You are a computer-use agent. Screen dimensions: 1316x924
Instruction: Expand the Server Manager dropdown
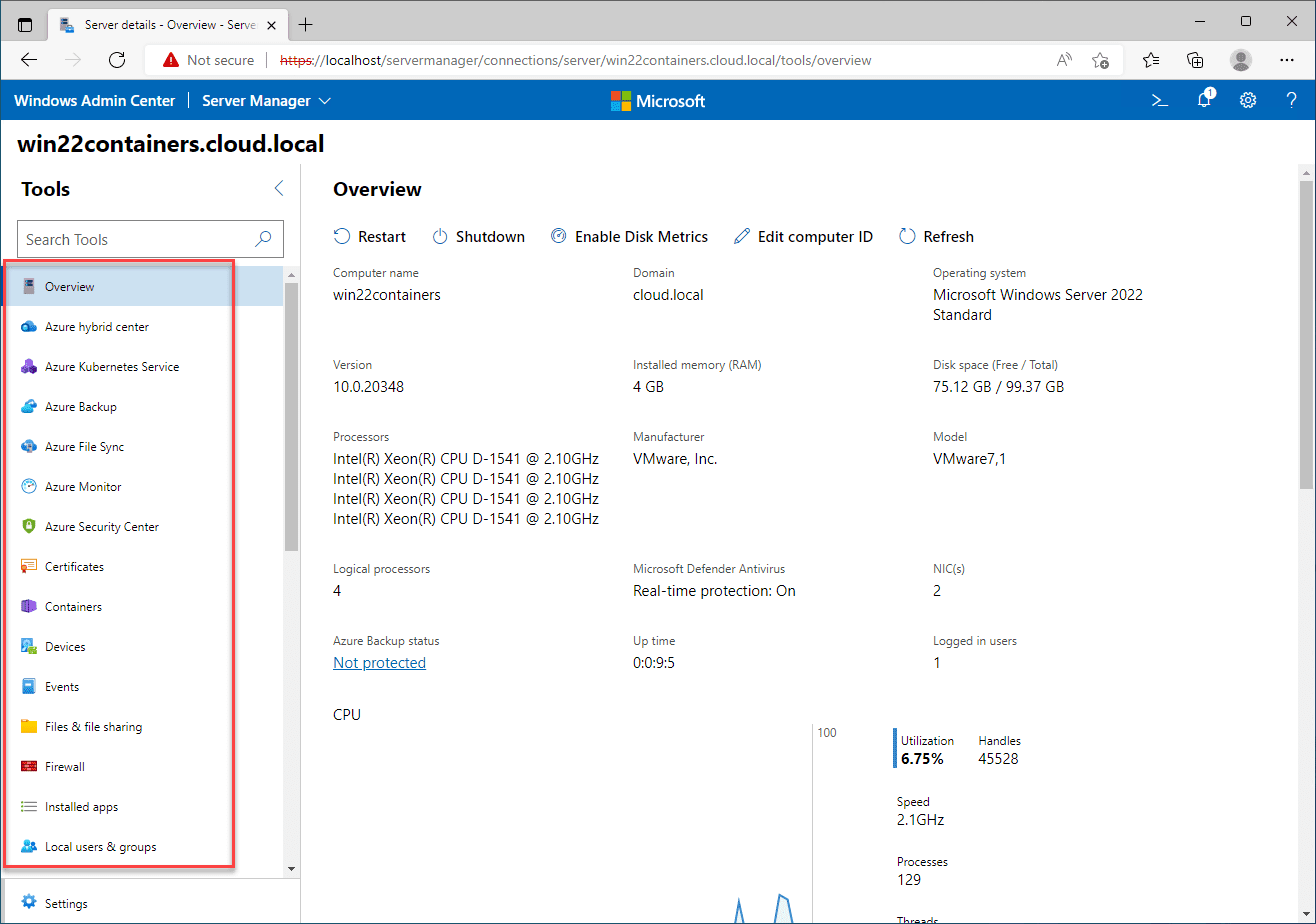click(266, 101)
